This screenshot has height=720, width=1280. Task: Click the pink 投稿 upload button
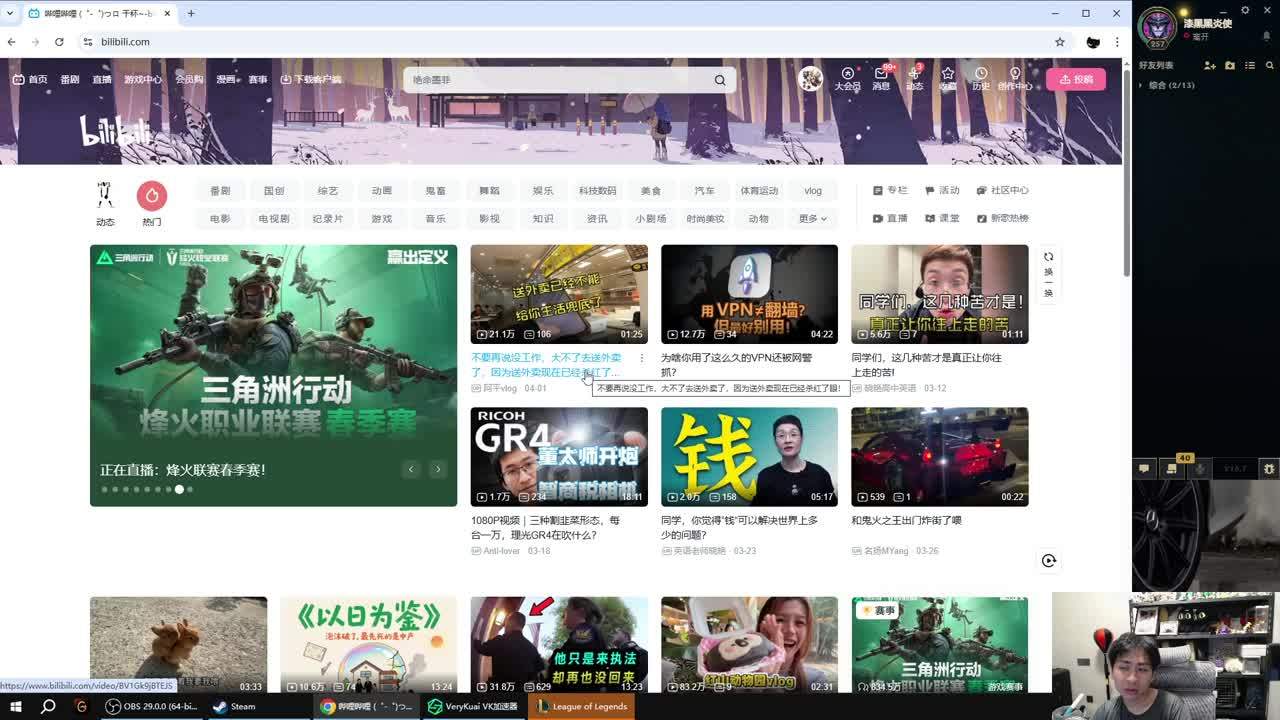[x=1075, y=79]
